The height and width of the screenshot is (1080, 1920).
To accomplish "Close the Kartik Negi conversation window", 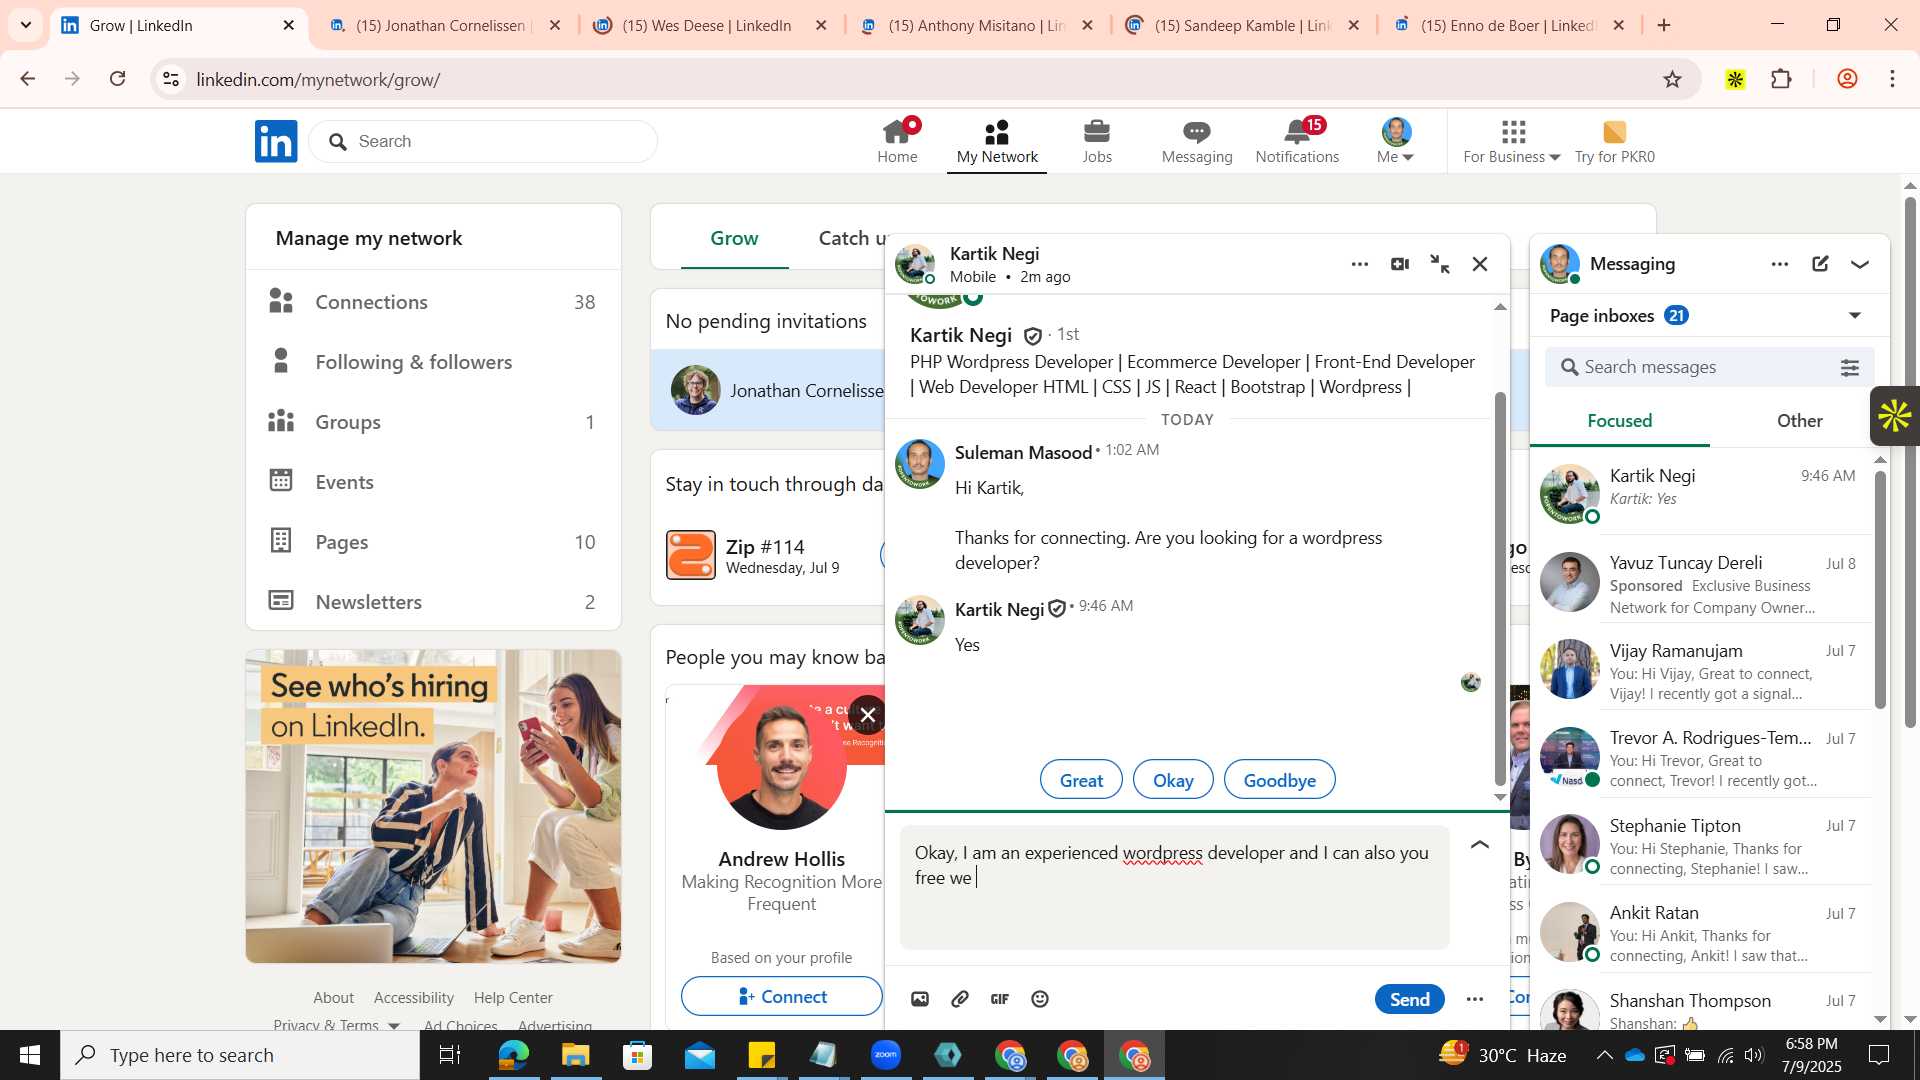I will [x=1480, y=264].
